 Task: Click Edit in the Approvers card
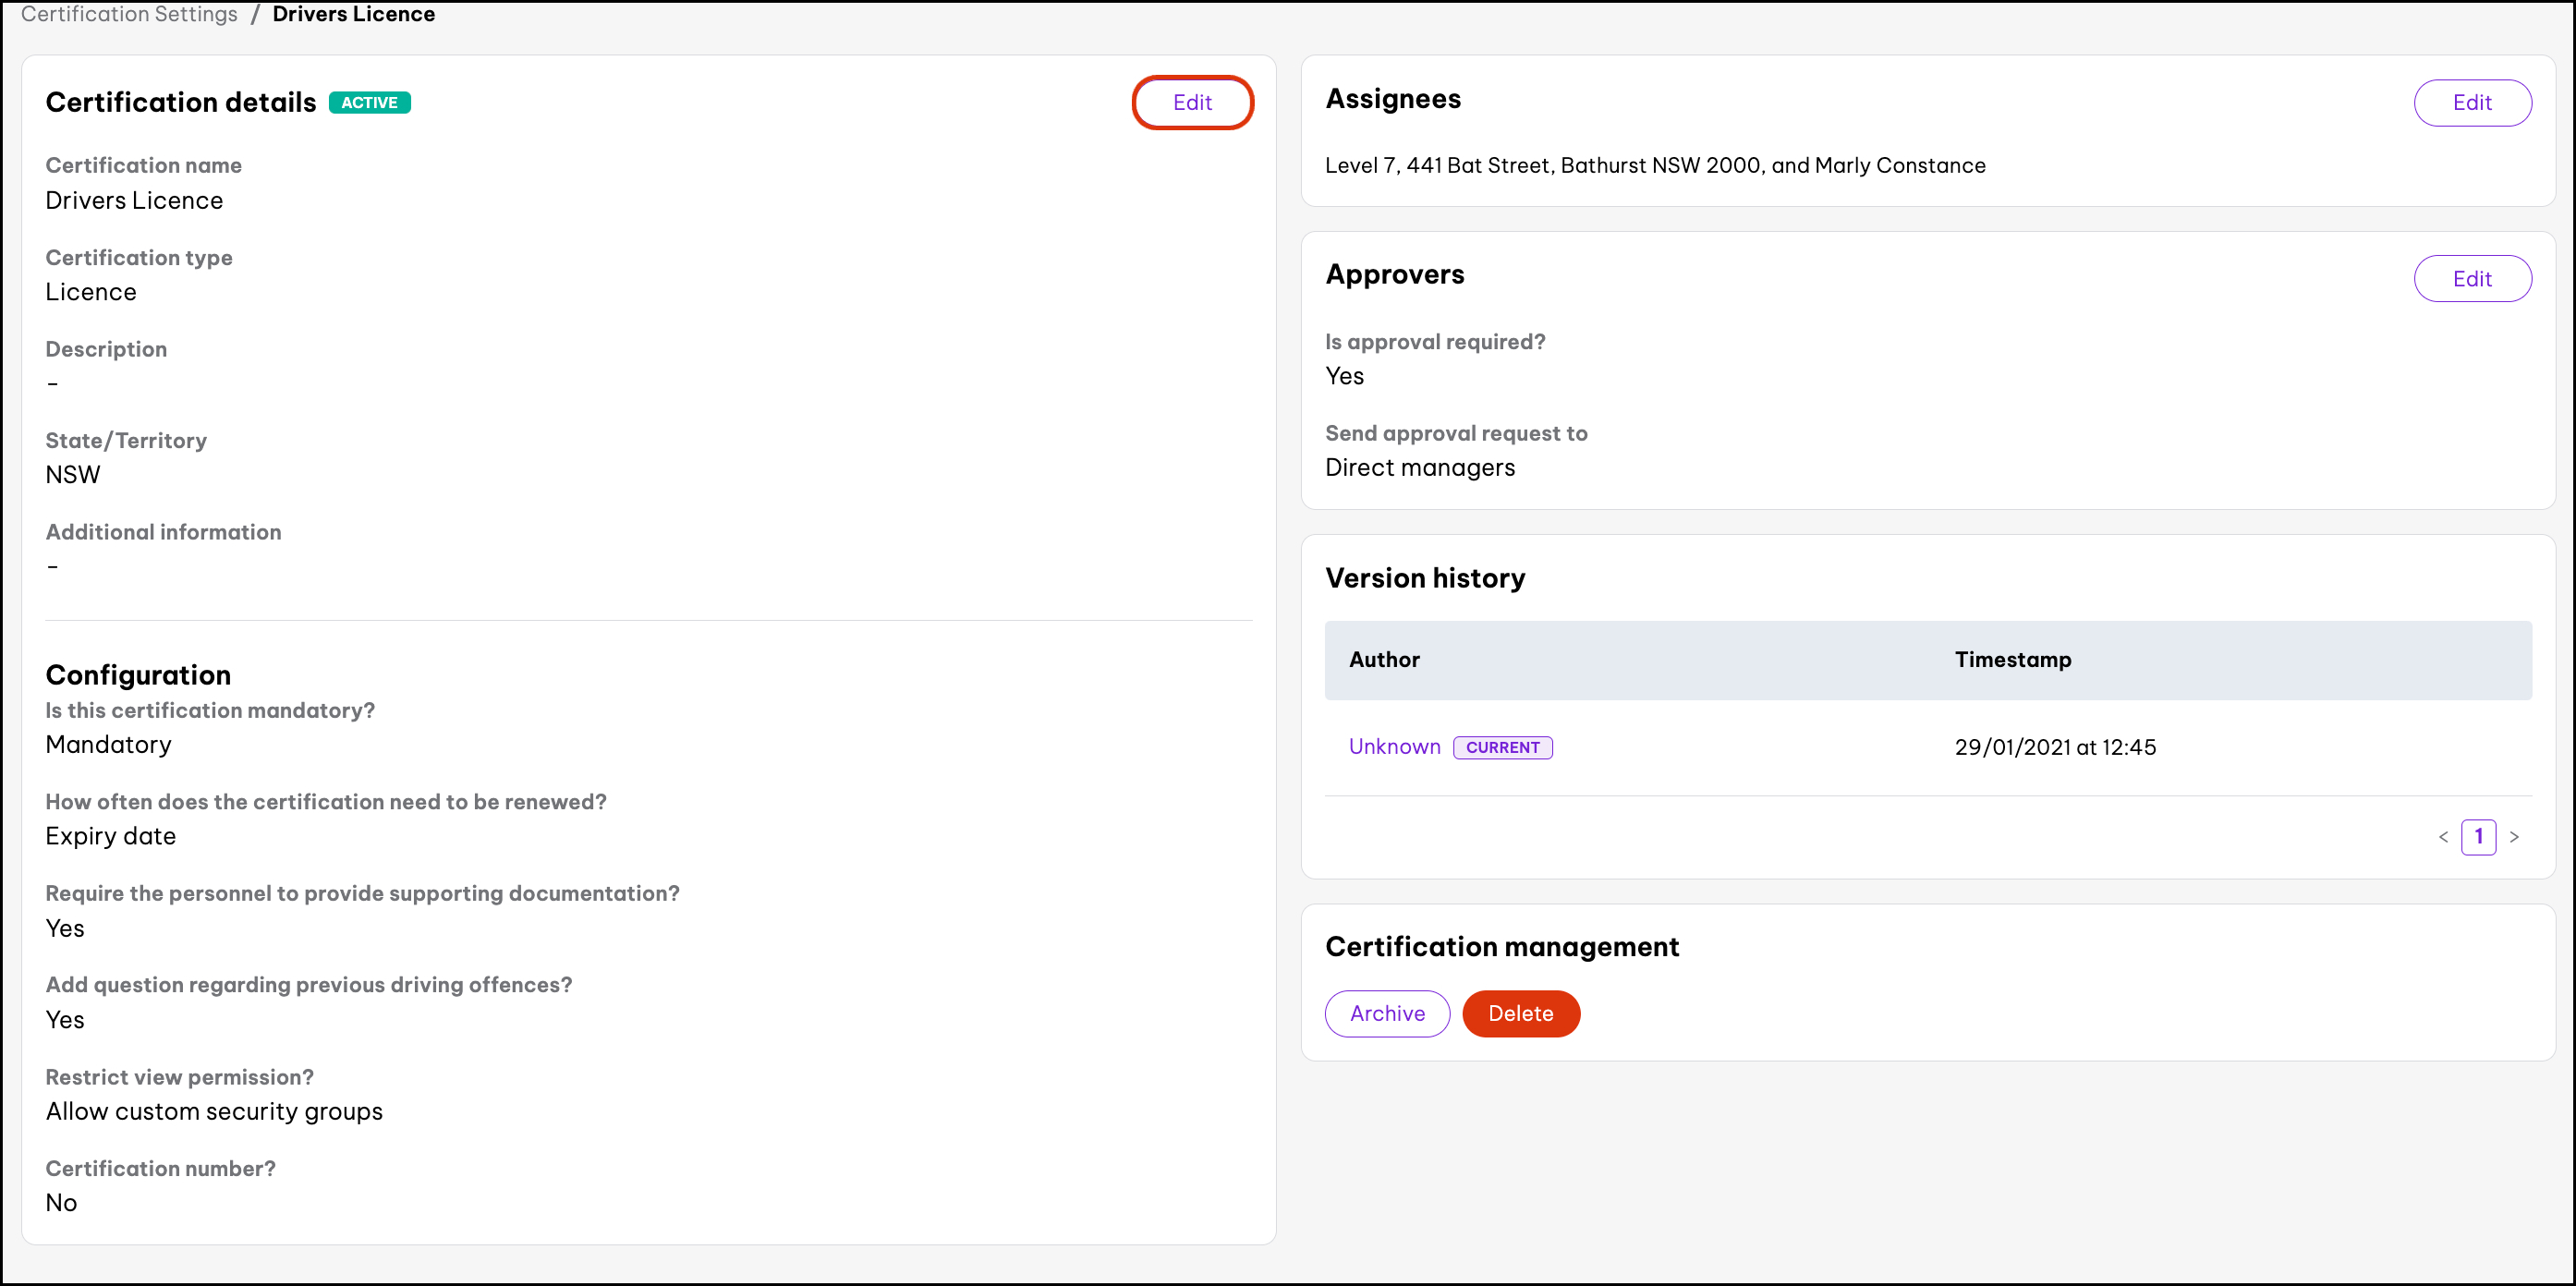pos(2471,279)
